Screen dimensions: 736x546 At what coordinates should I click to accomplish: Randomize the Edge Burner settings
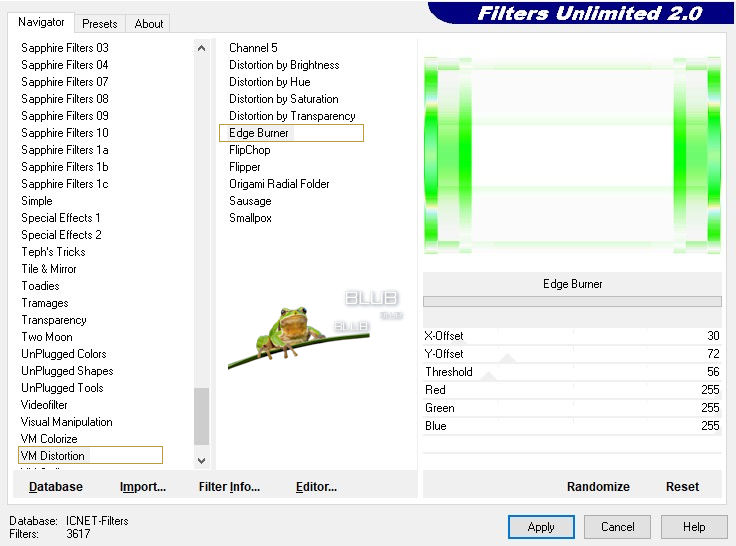tap(598, 486)
